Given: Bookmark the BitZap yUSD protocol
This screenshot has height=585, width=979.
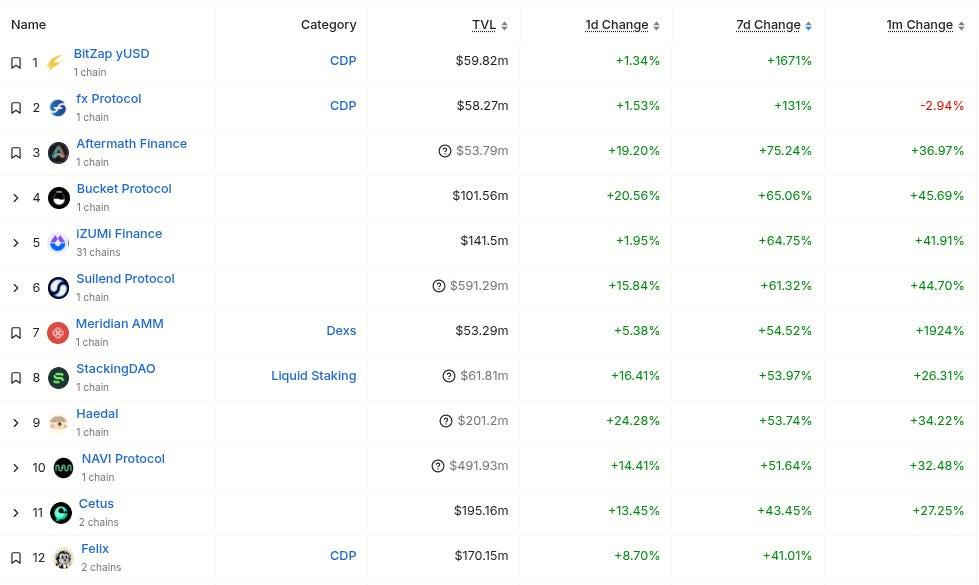Looking at the screenshot, I should pyautogui.click(x=16, y=63).
